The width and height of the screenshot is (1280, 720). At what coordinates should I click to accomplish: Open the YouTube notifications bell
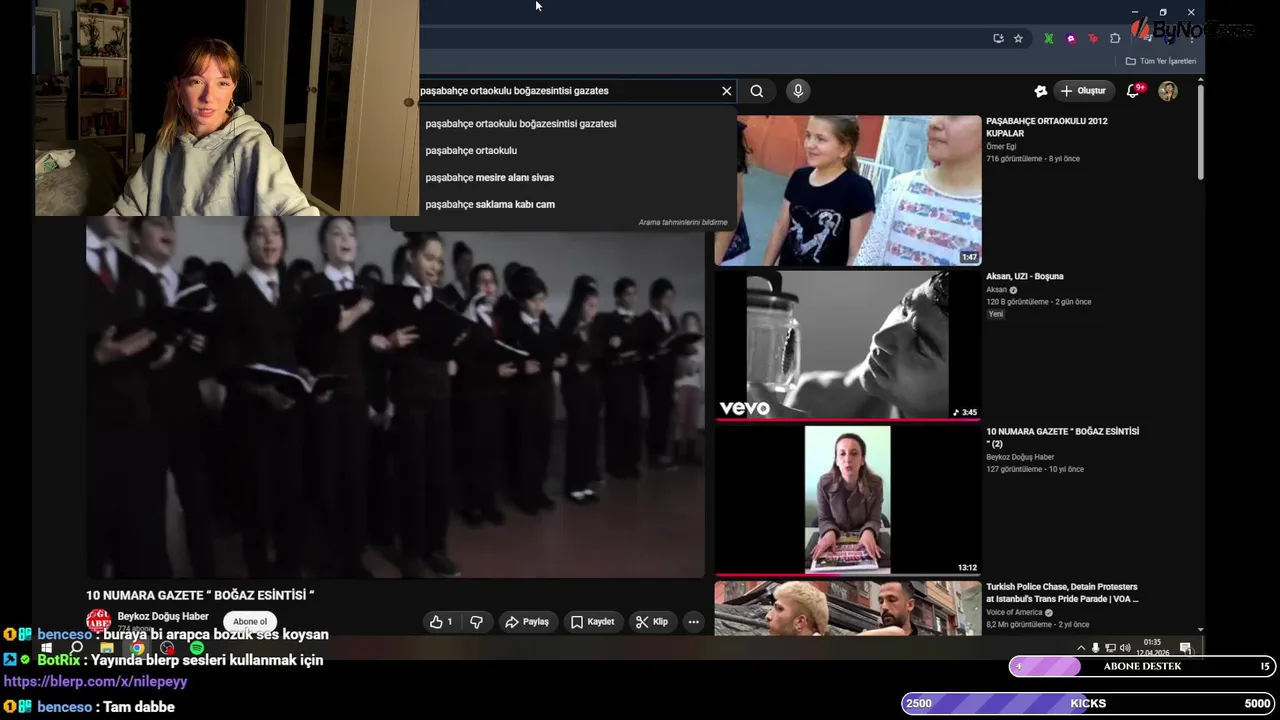click(1133, 91)
